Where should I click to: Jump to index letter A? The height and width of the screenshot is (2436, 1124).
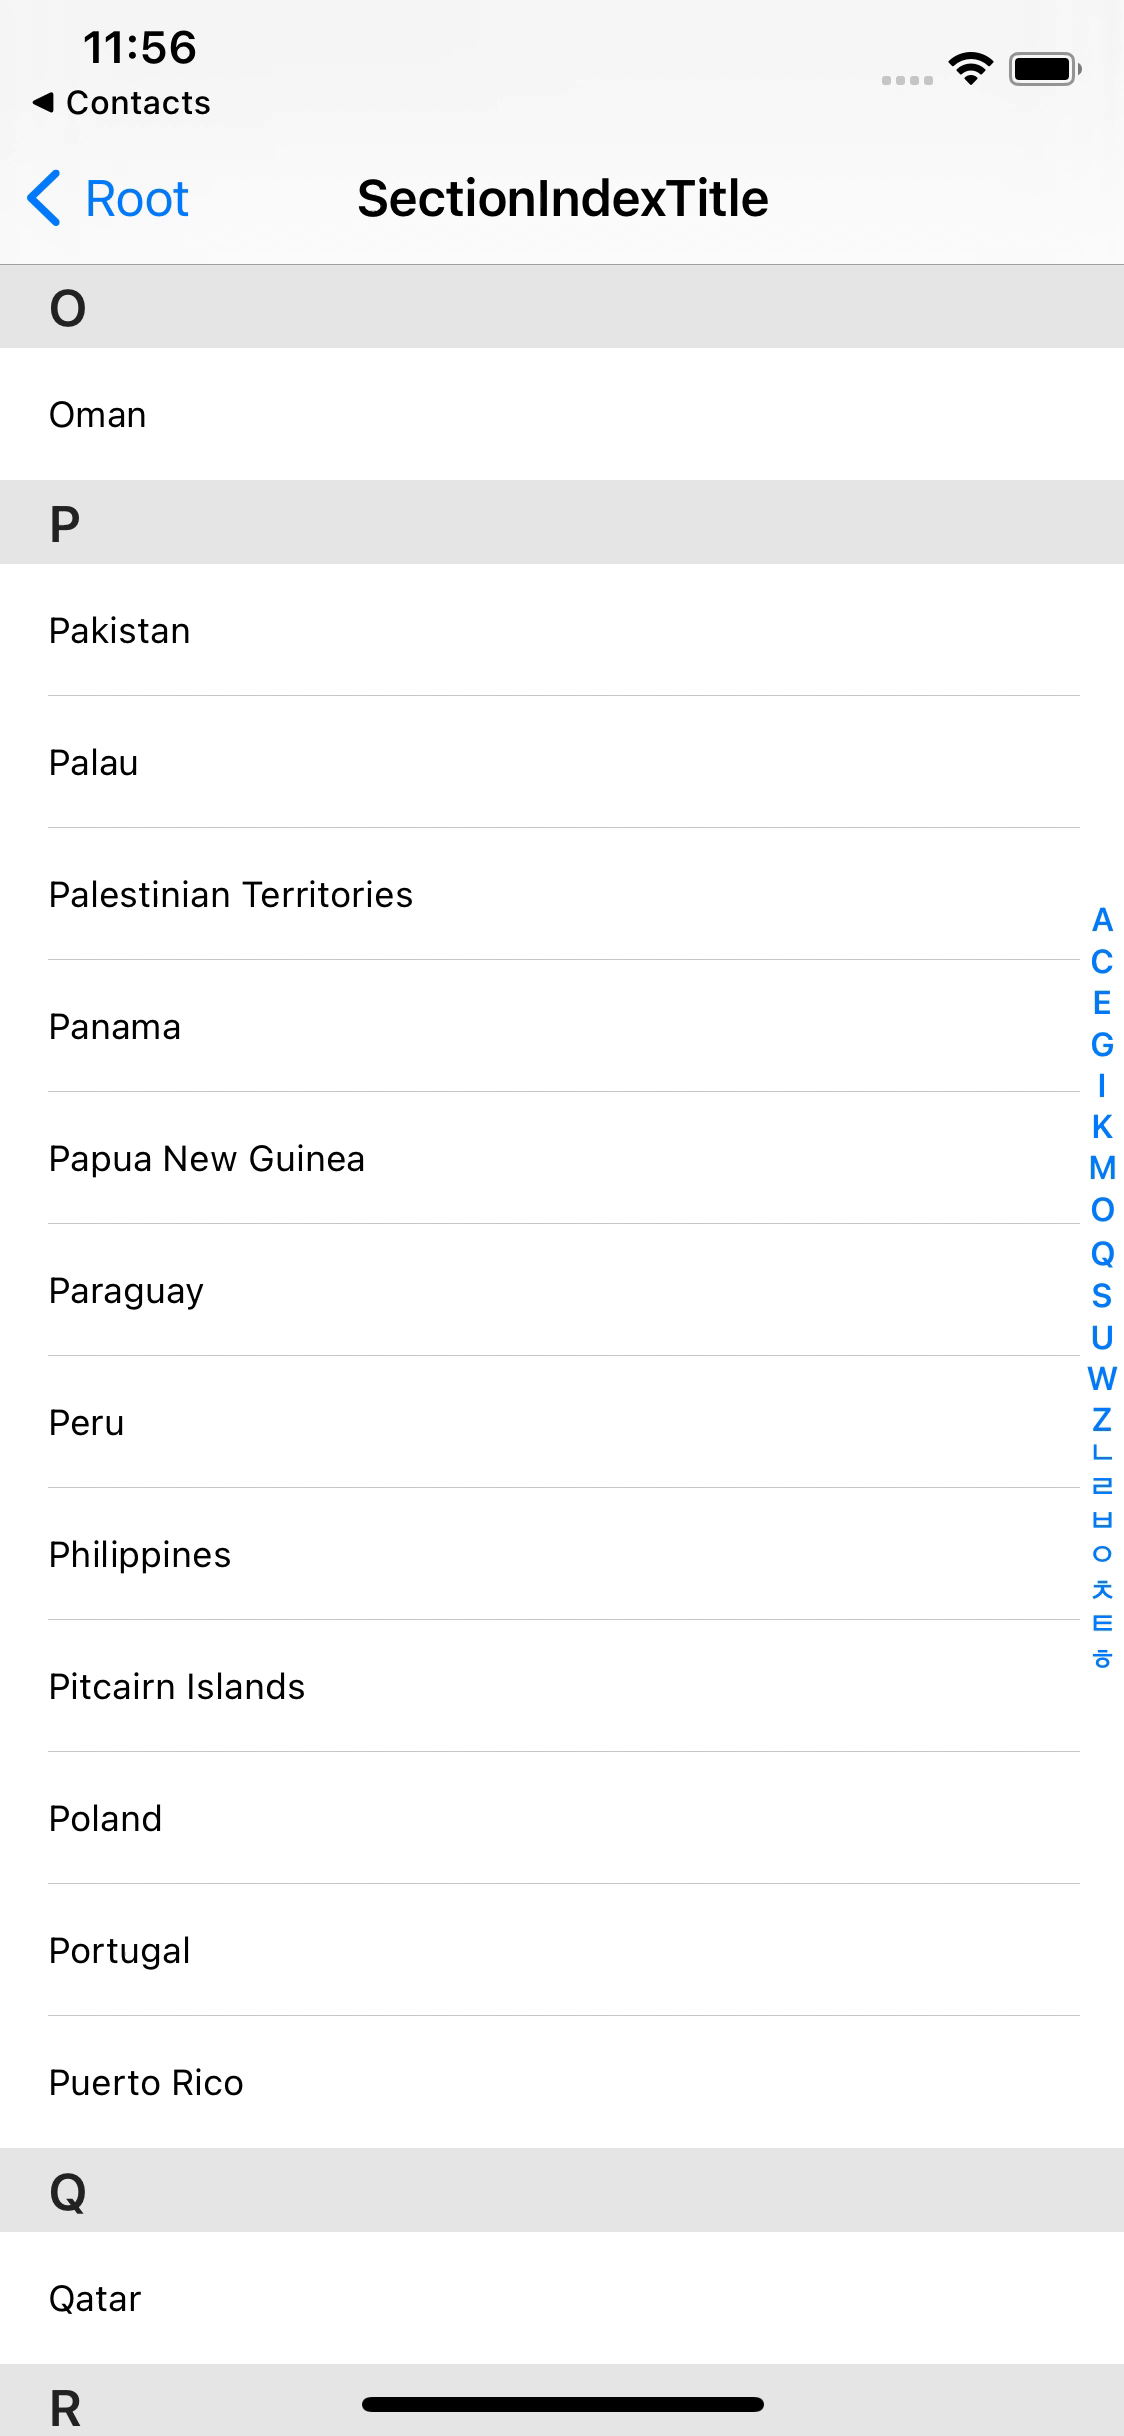point(1102,920)
